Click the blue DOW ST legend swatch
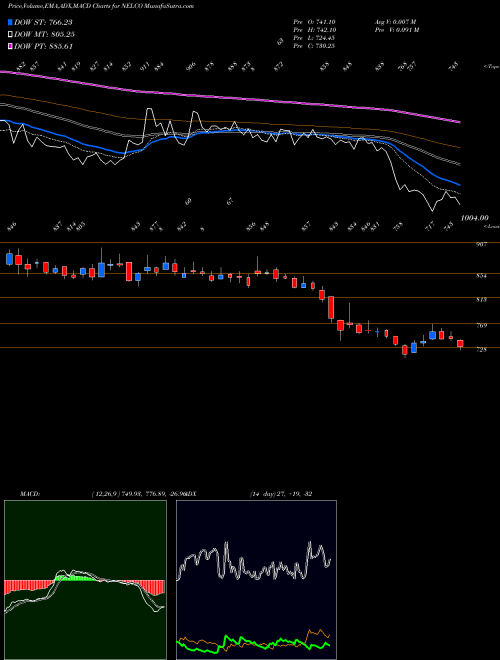Screen dimensions: 500x660 (x=11, y=22)
